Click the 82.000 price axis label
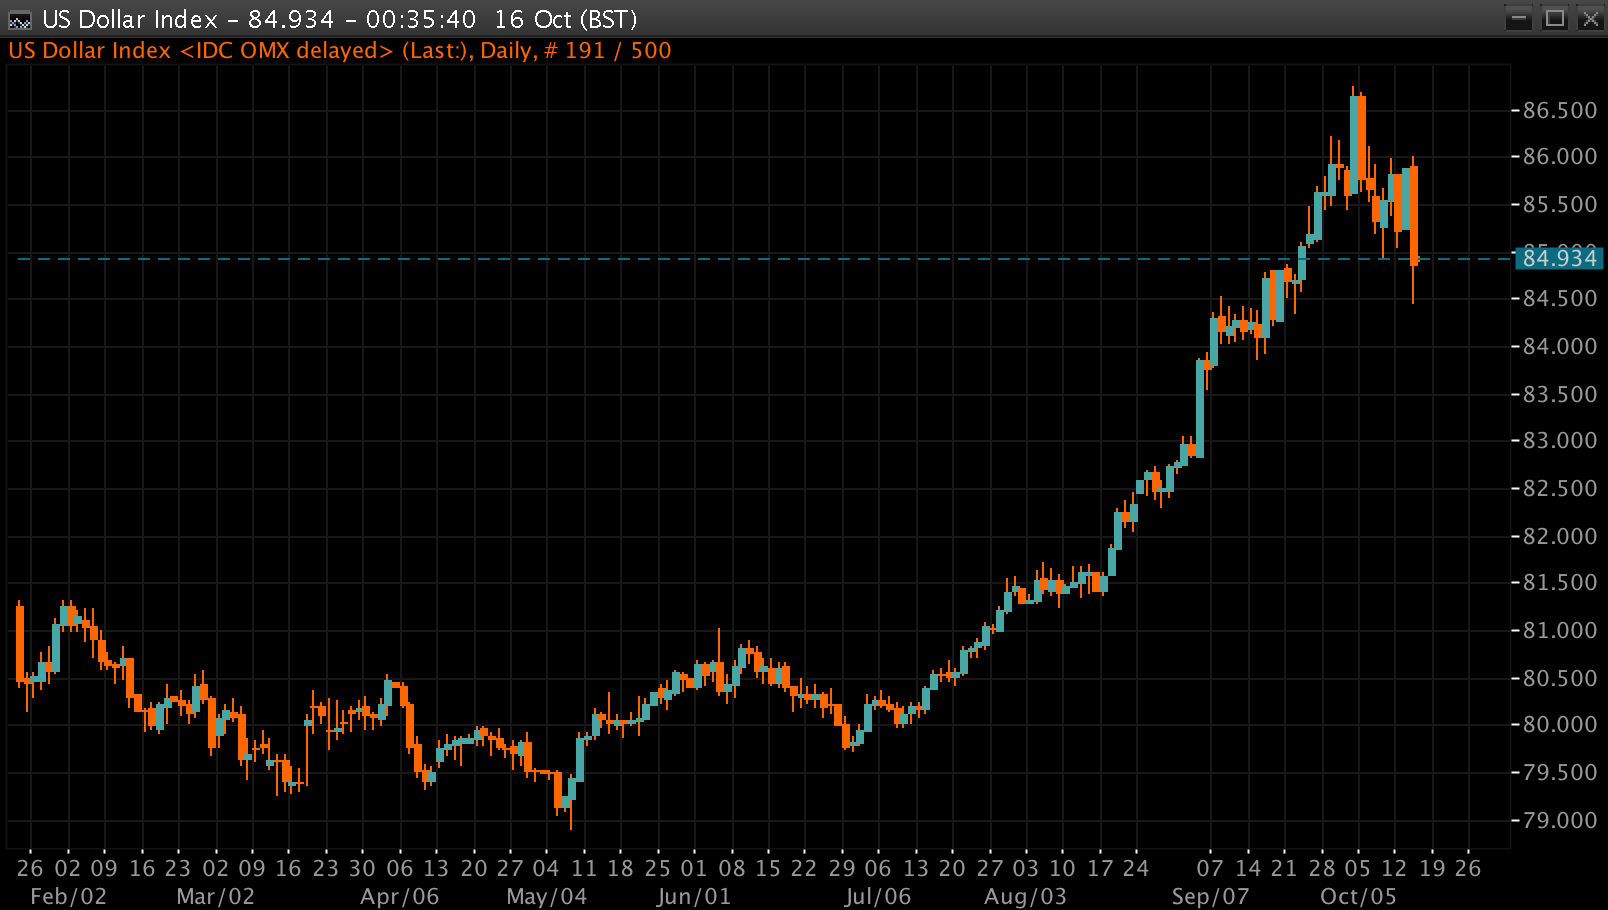Image resolution: width=1608 pixels, height=910 pixels. pos(1559,536)
